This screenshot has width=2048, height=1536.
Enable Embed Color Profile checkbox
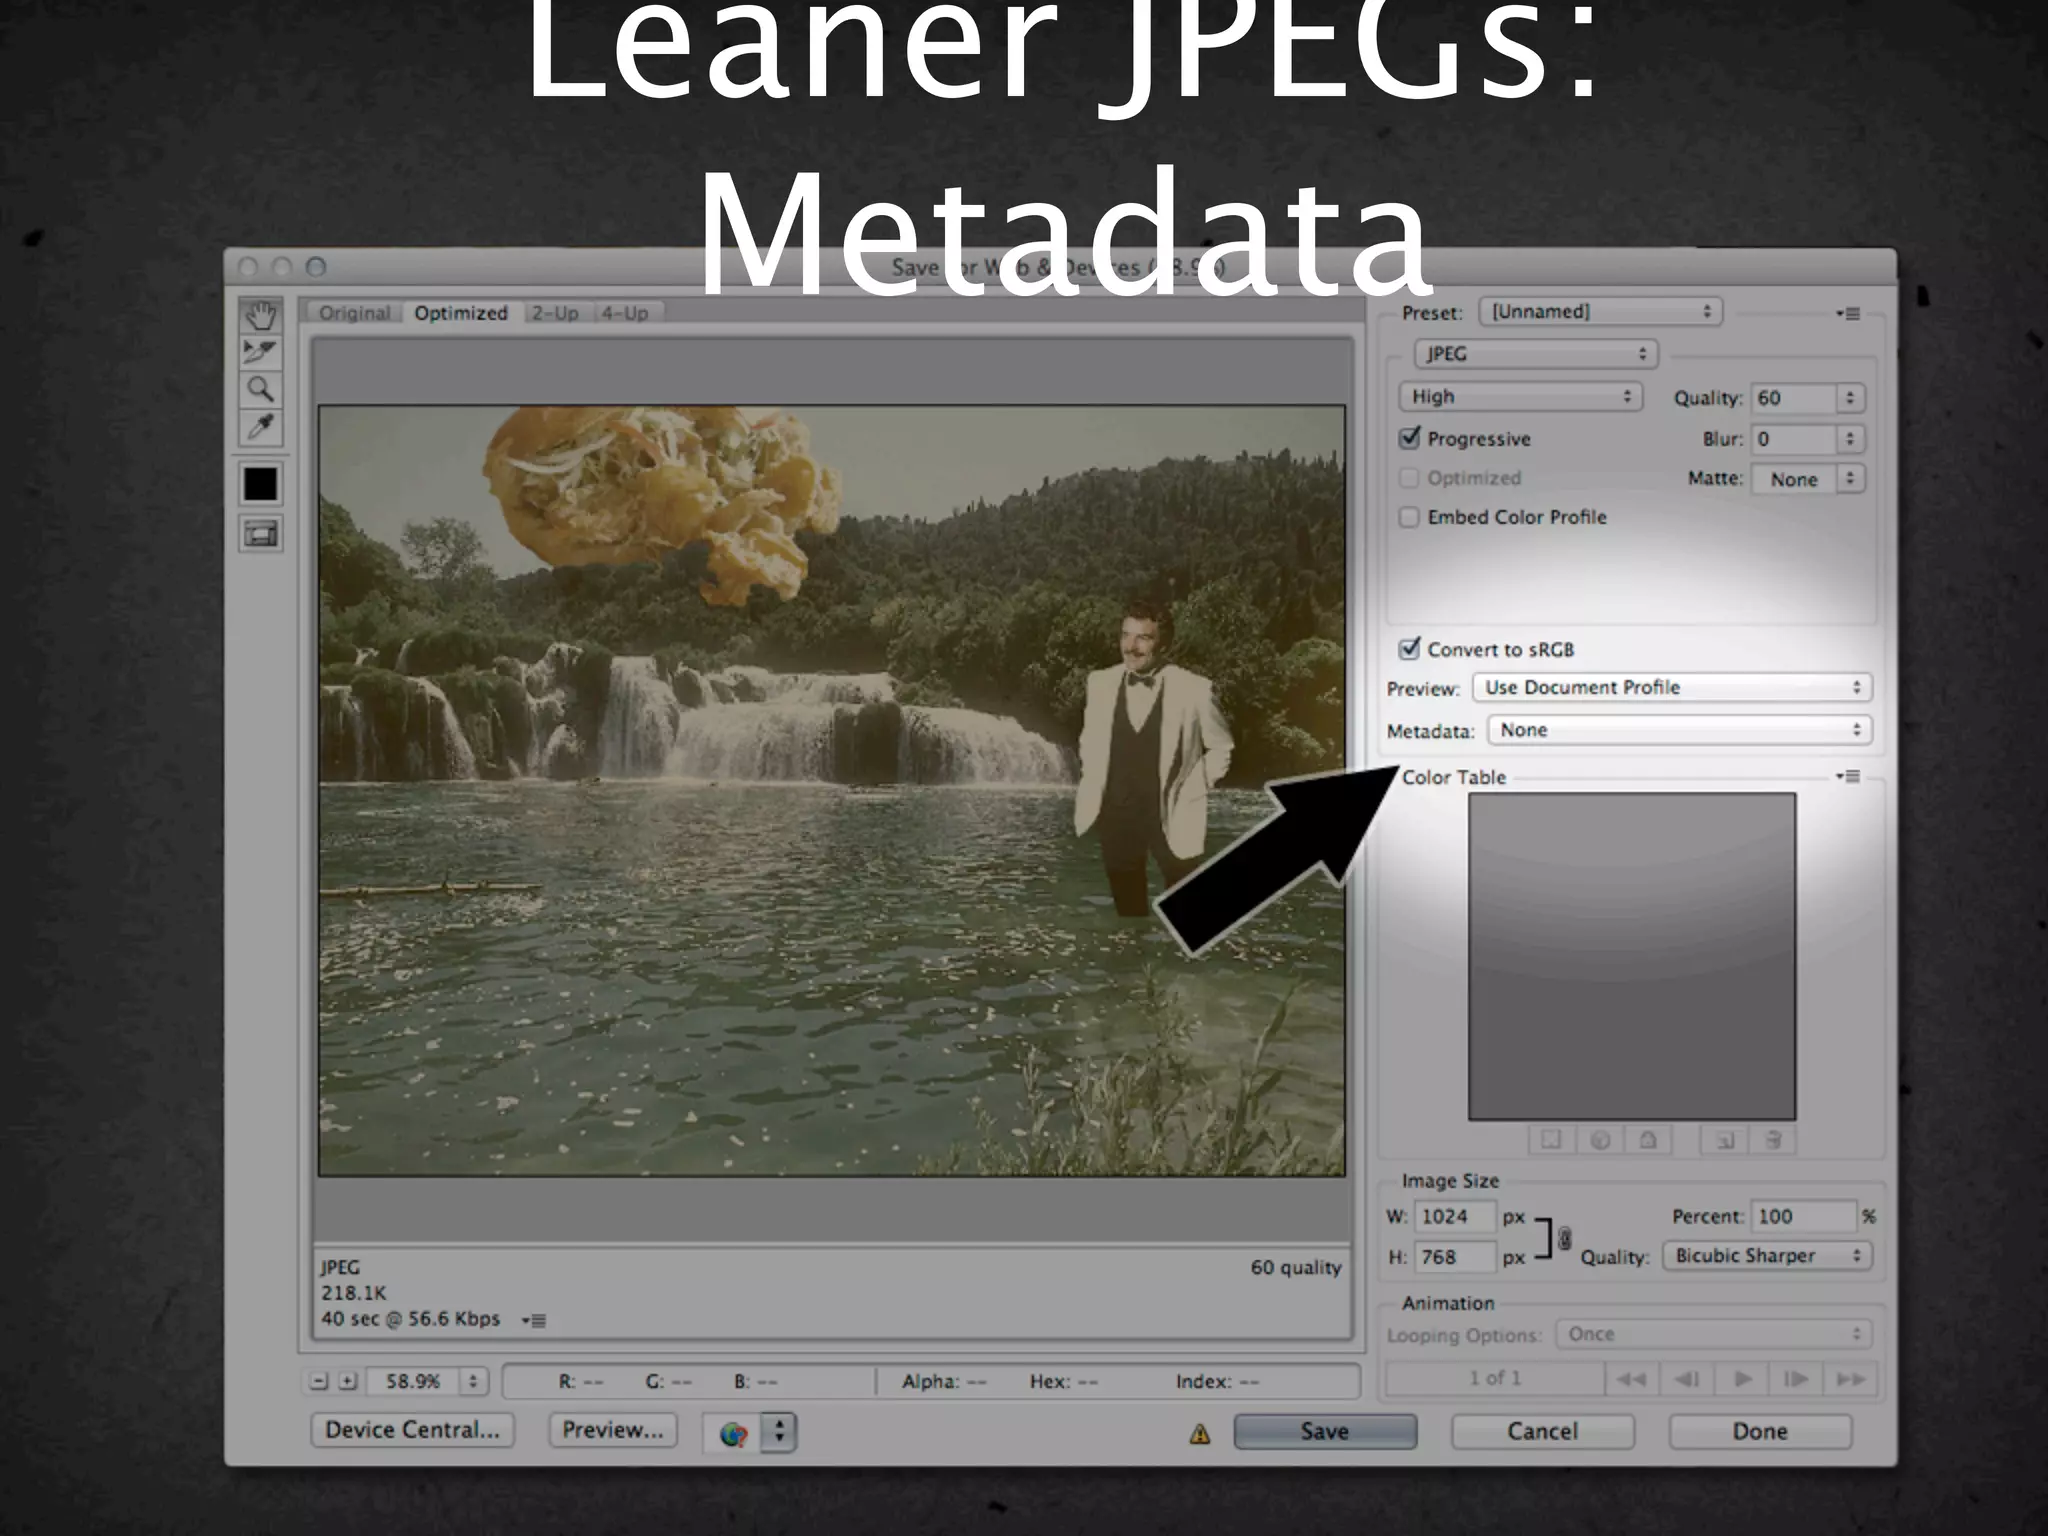click(1409, 517)
